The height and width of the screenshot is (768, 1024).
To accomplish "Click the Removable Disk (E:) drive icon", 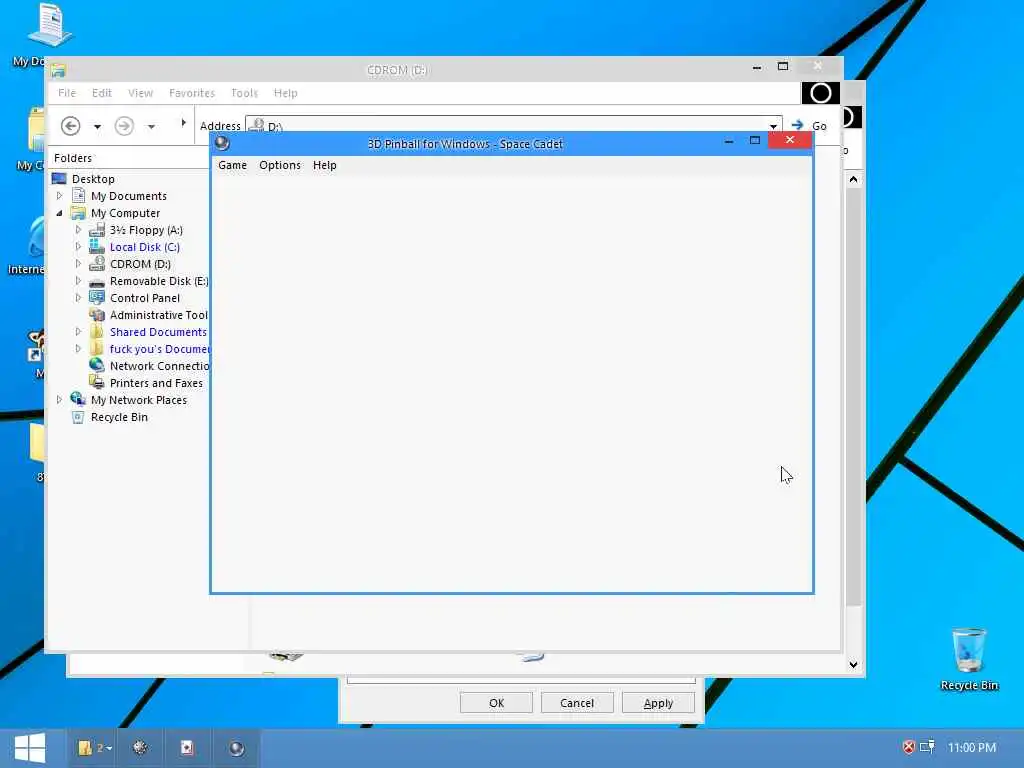I will pyautogui.click(x=97, y=282).
